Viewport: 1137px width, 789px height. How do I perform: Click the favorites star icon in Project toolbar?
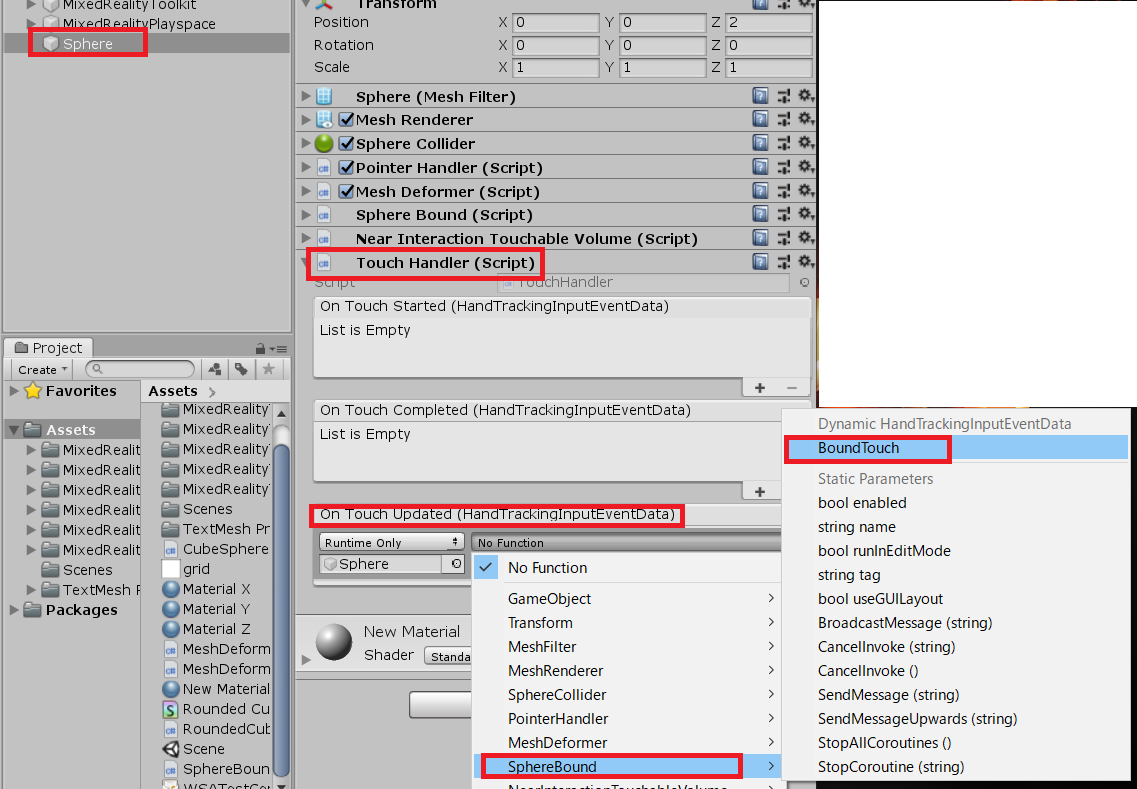coord(269,369)
